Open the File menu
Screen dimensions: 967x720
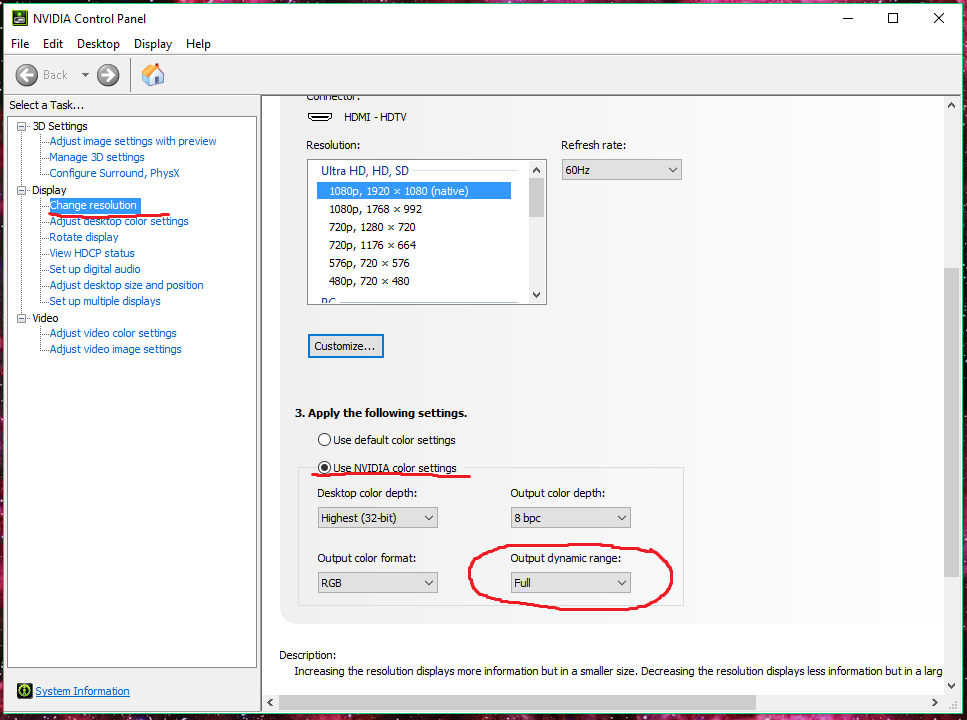click(x=20, y=44)
